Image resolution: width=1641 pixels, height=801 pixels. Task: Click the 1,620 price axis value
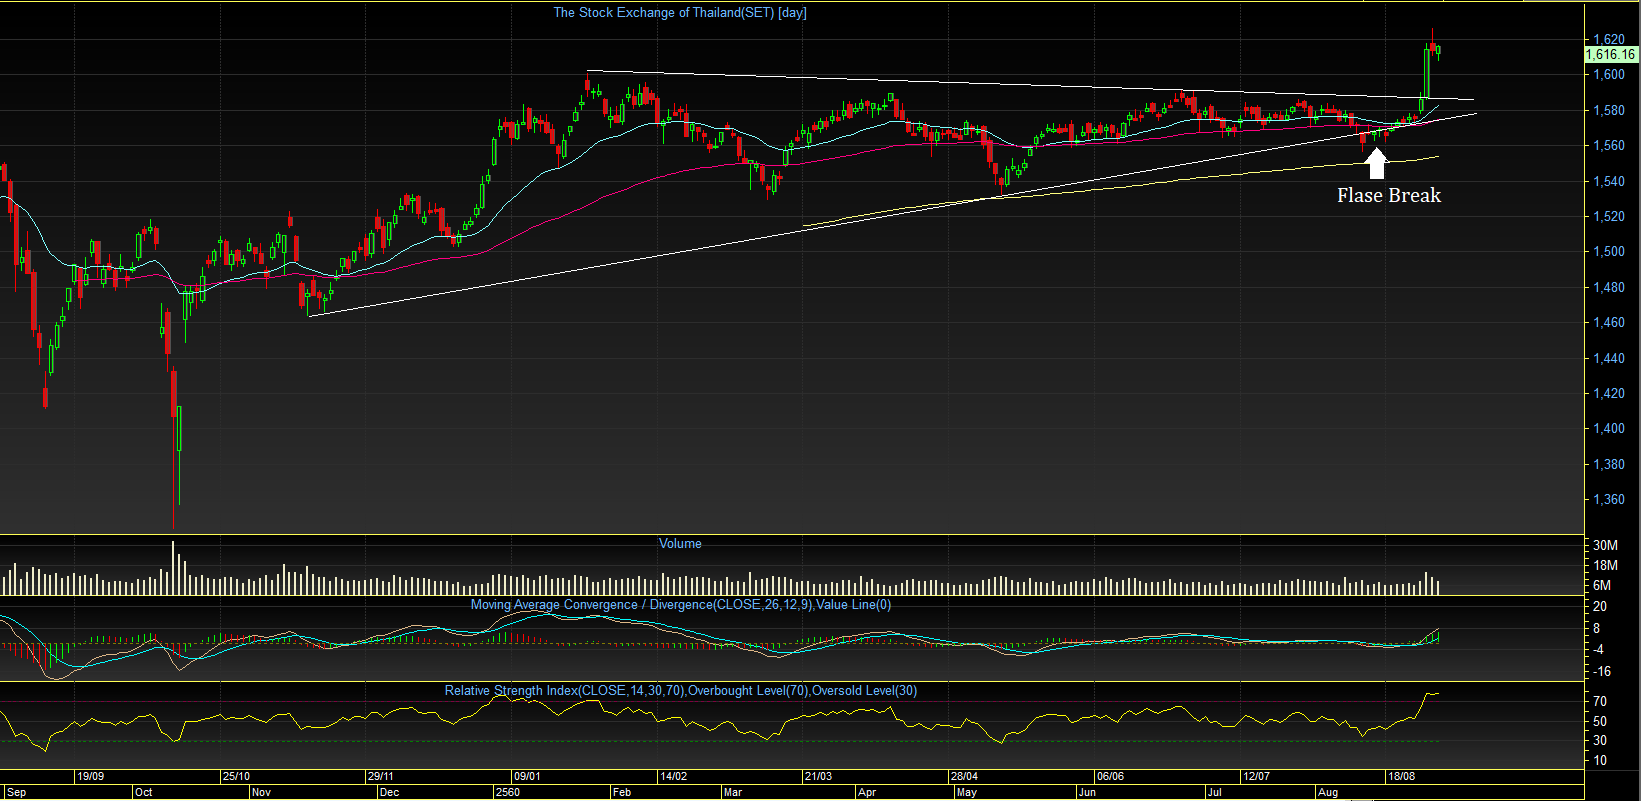click(1609, 39)
